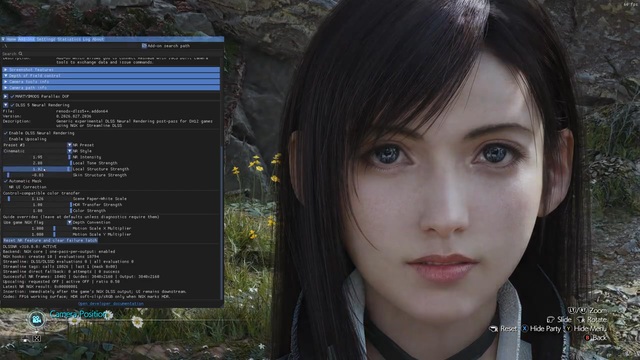Click the NR Intensity slider
The width and height of the screenshot is (640, 360).
pos(37,157)
